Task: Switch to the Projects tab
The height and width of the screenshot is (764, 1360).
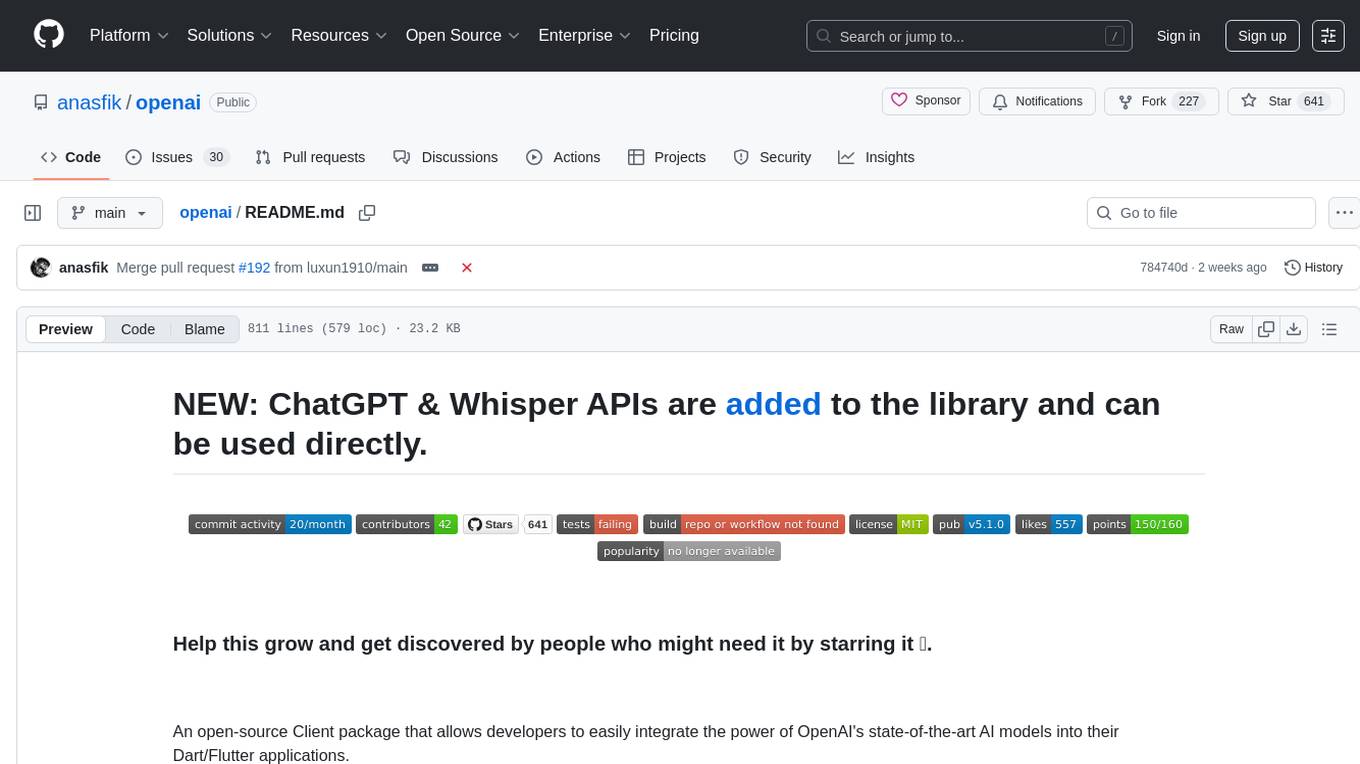Action: click(667, 157)
